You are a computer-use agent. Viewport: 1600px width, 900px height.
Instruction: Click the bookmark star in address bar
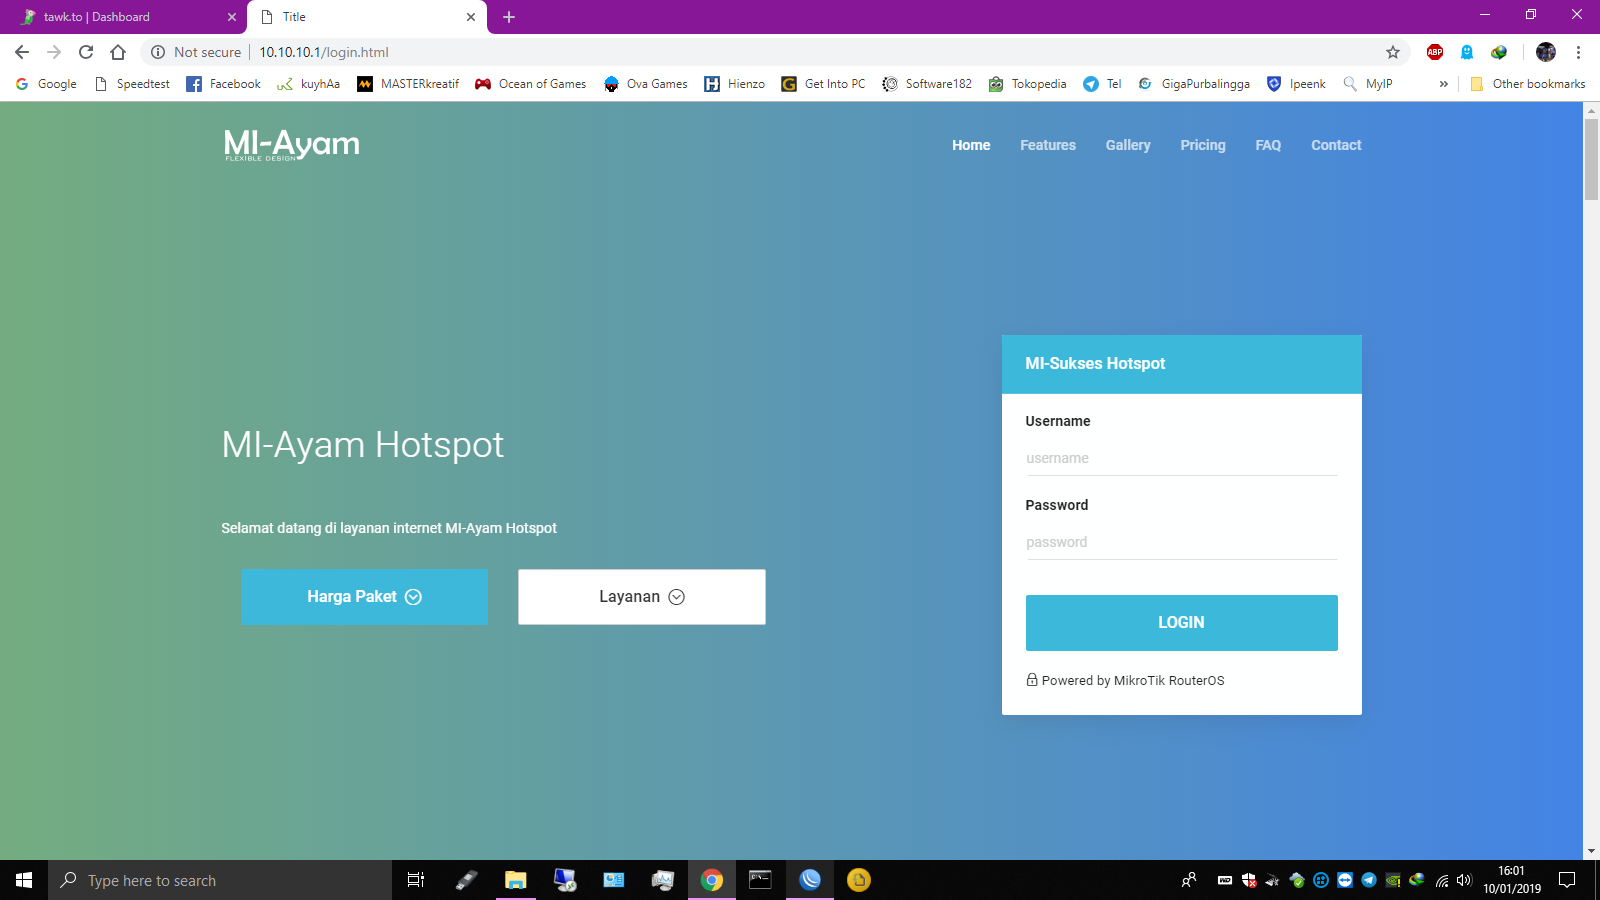1392,52
